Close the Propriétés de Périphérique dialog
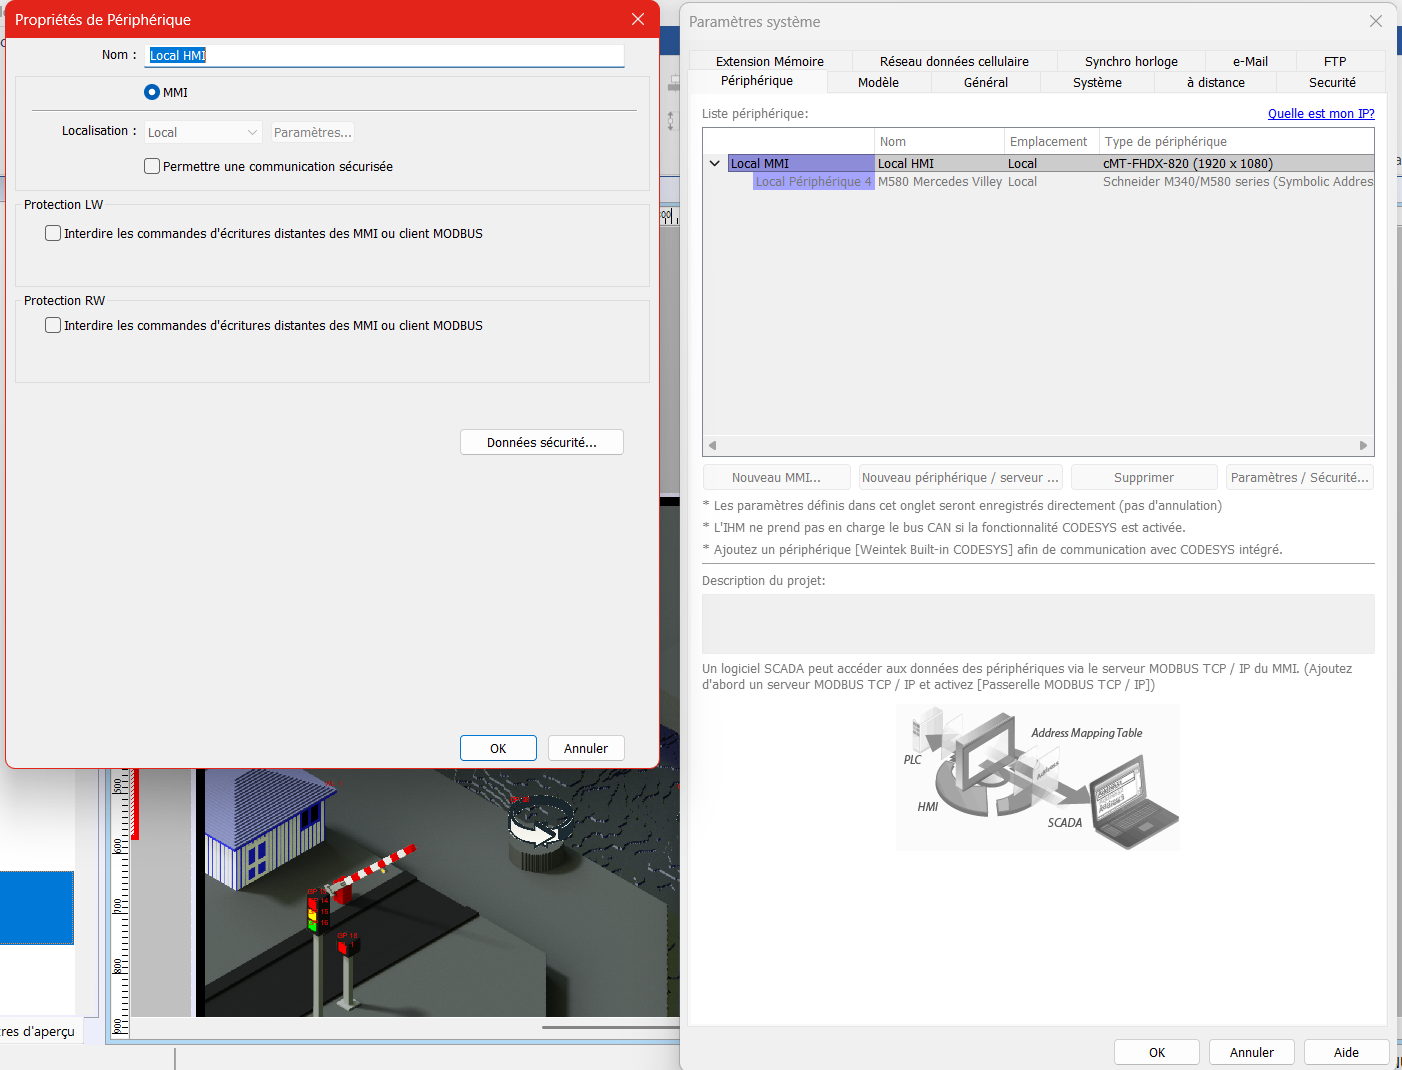1402x1070 pixels. (637, 19)
